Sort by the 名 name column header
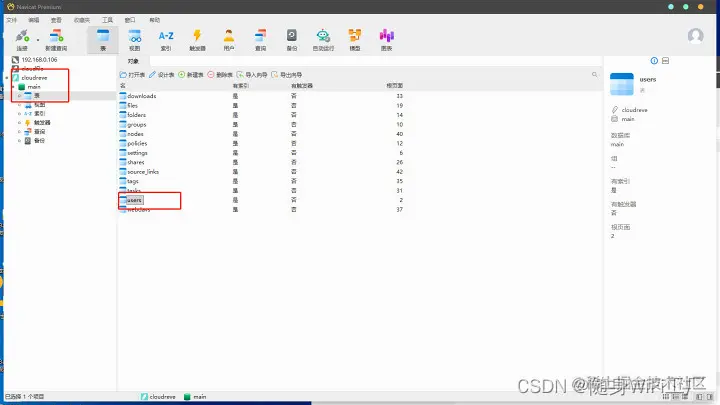The height and width of the screenshot is (405, 720). [x=123, y=86]
